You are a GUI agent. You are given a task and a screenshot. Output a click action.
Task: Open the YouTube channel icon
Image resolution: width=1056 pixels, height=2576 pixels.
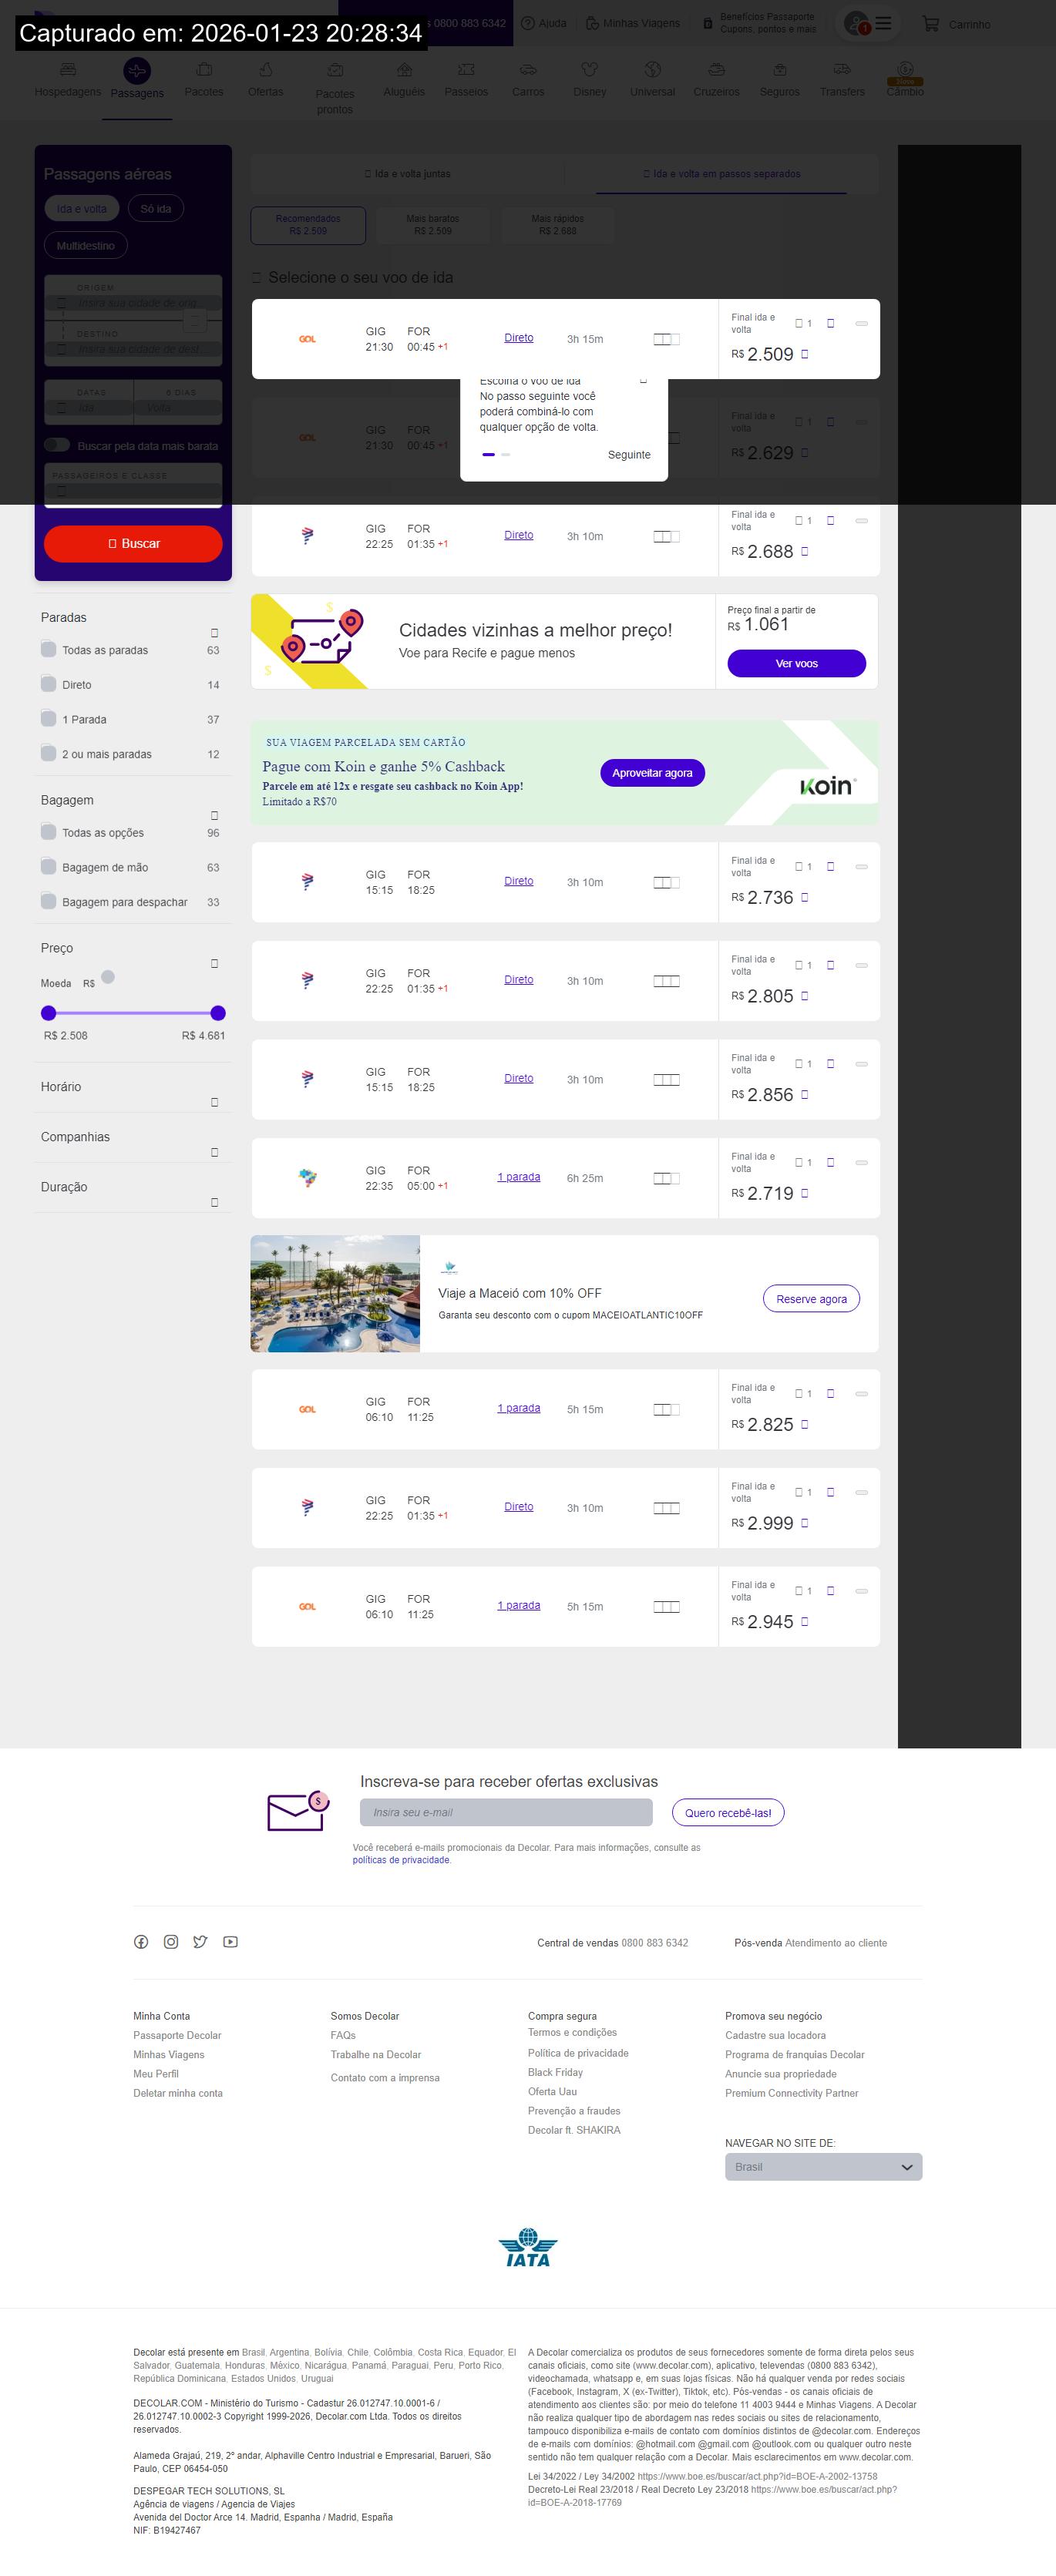230,1941
